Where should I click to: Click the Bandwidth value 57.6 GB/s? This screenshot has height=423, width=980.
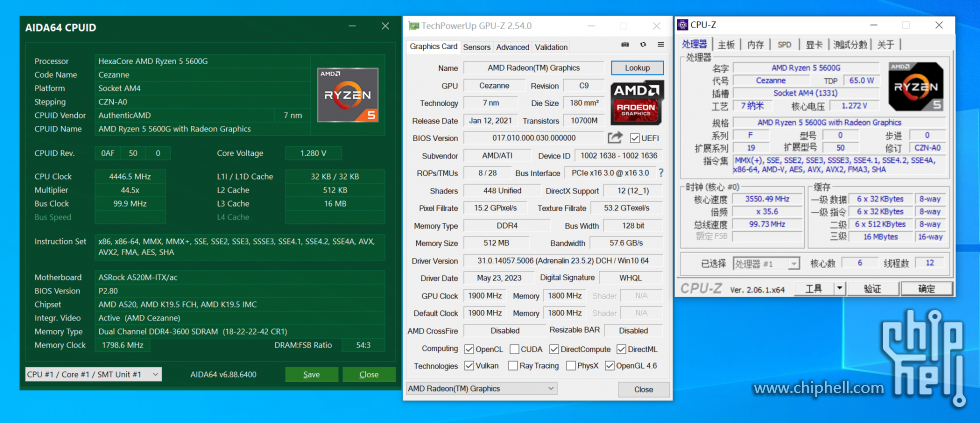[626, 243]
